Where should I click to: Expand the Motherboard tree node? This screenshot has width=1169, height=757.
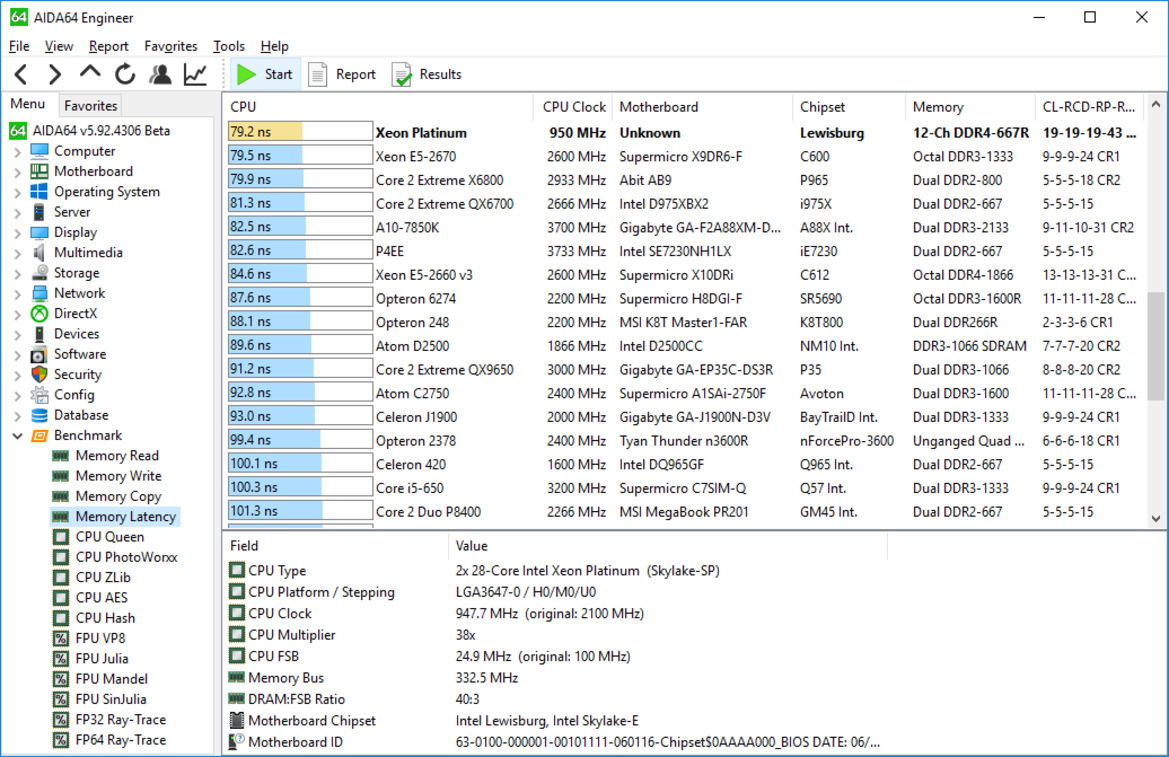coord(17,172)
